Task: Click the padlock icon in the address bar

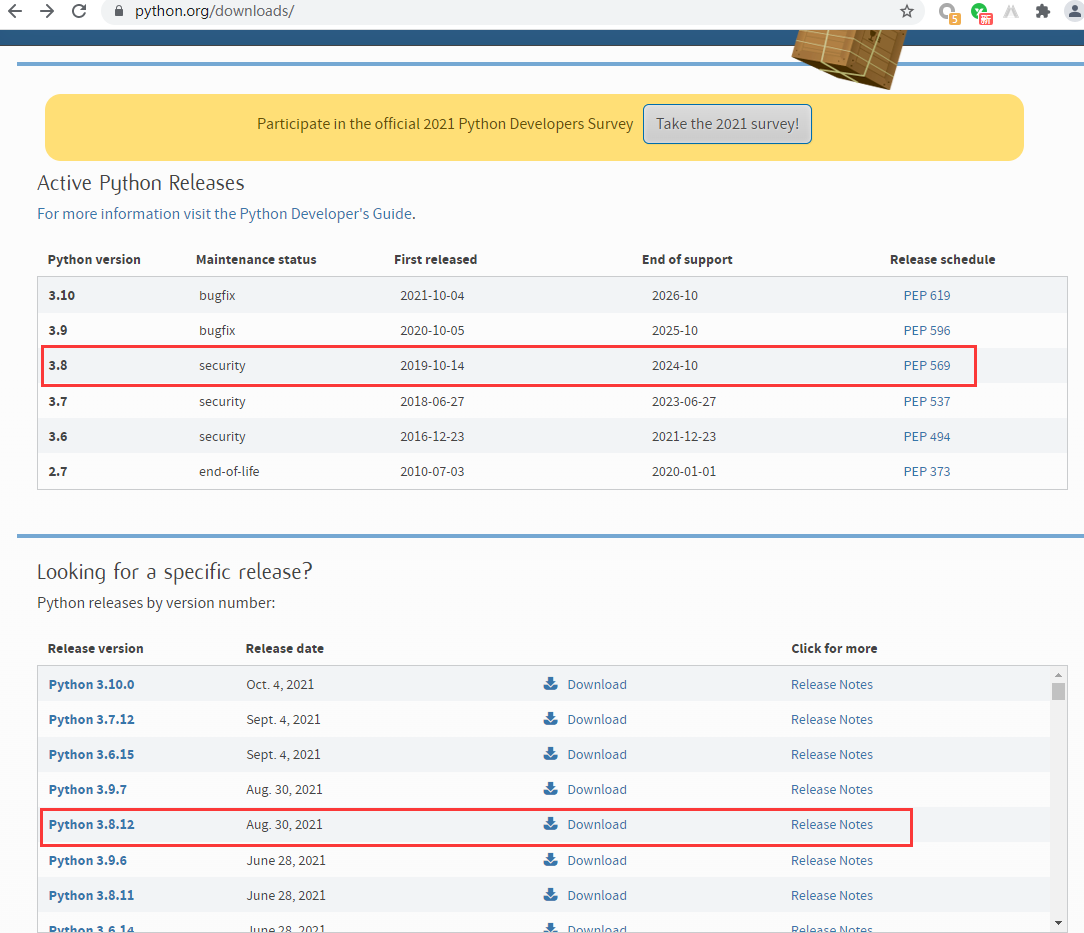Action: (119, 12)
